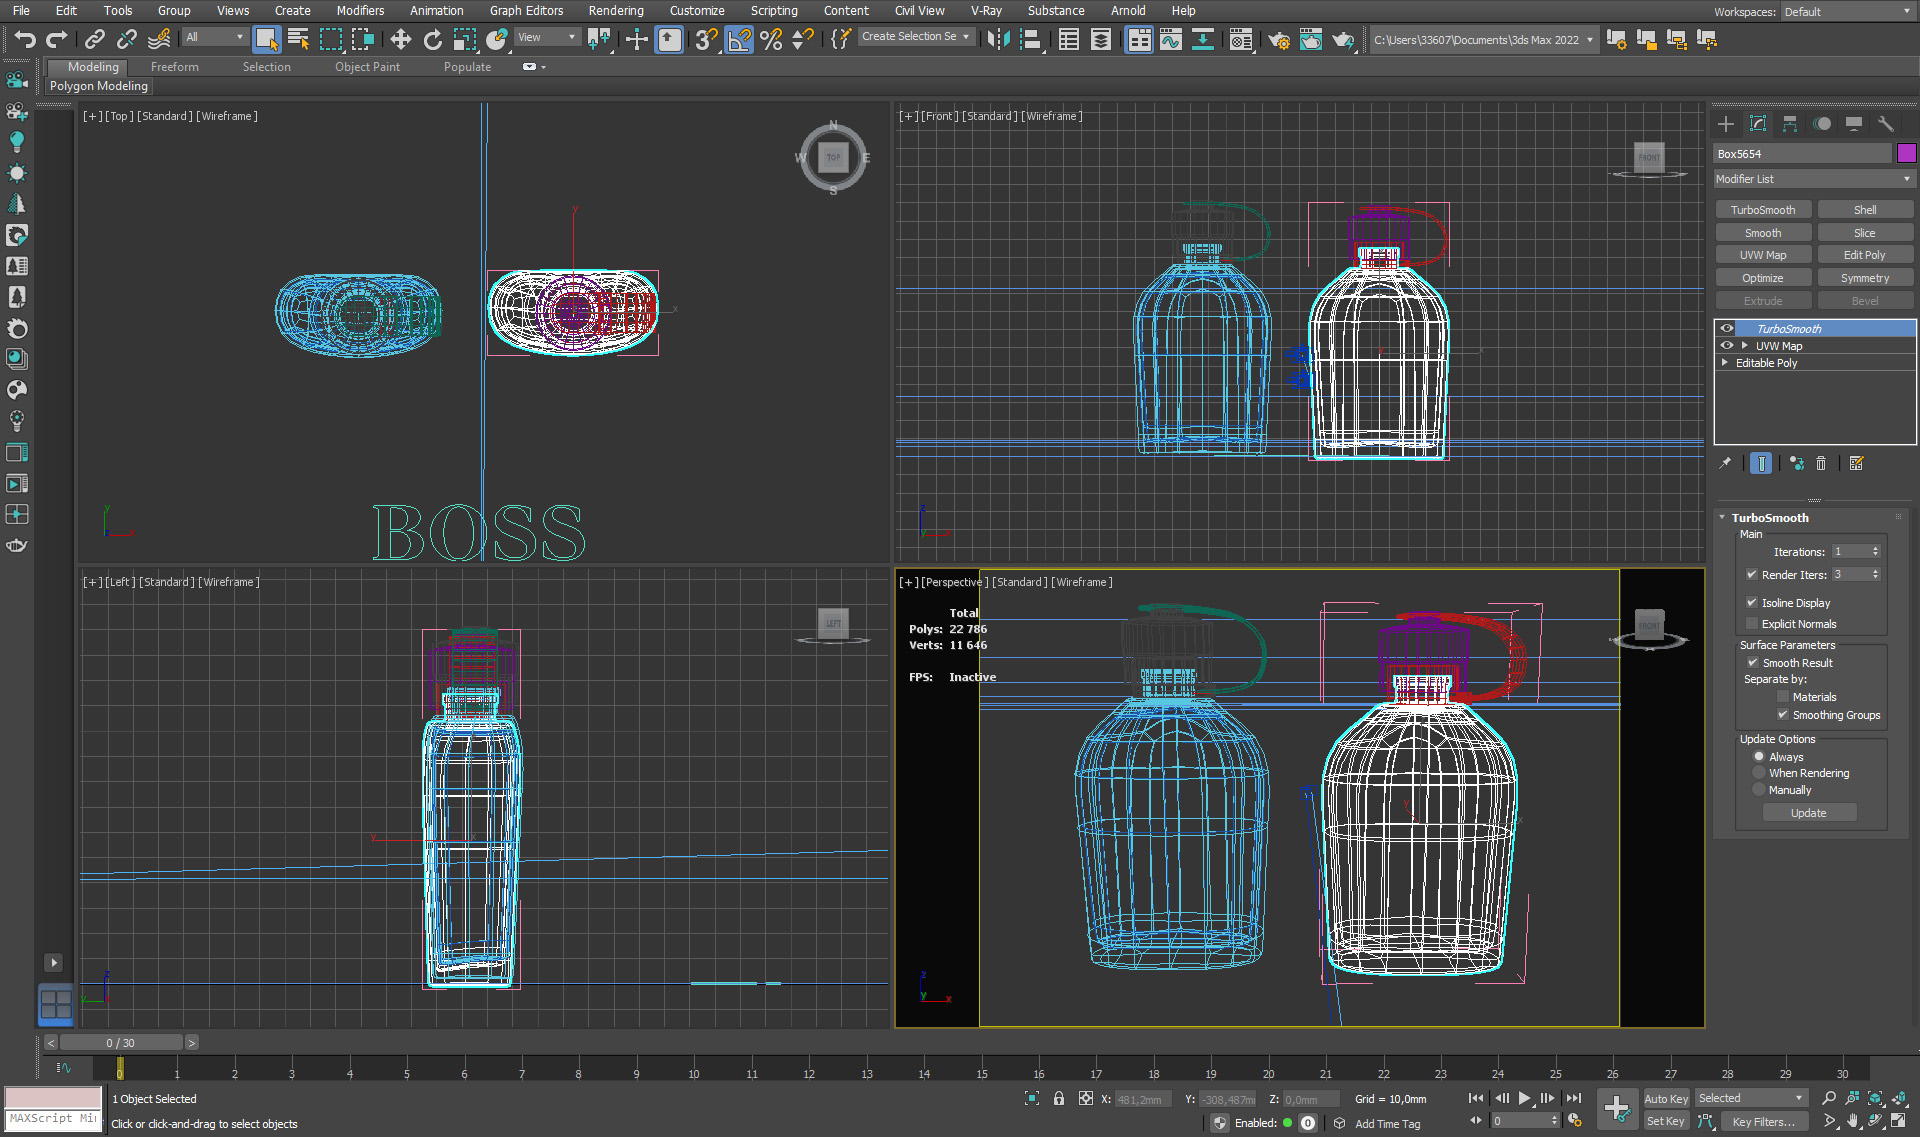
Task: Open the Create command panel tab
Action: click(x=1726, y=124)
